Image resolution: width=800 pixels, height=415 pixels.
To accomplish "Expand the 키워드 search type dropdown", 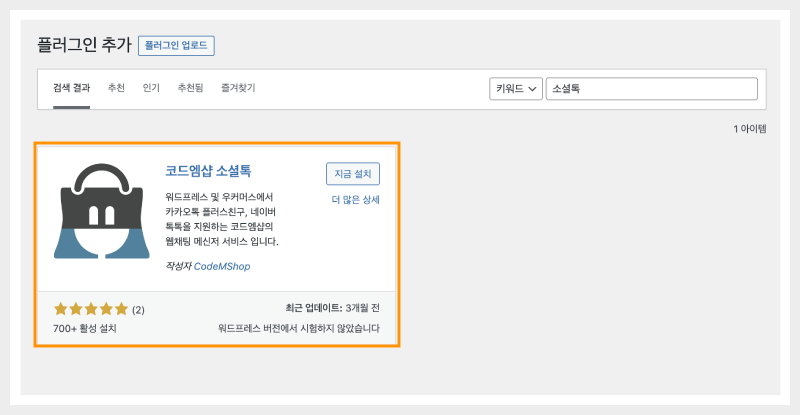I will pyautogui.click(x=516, y=89).
